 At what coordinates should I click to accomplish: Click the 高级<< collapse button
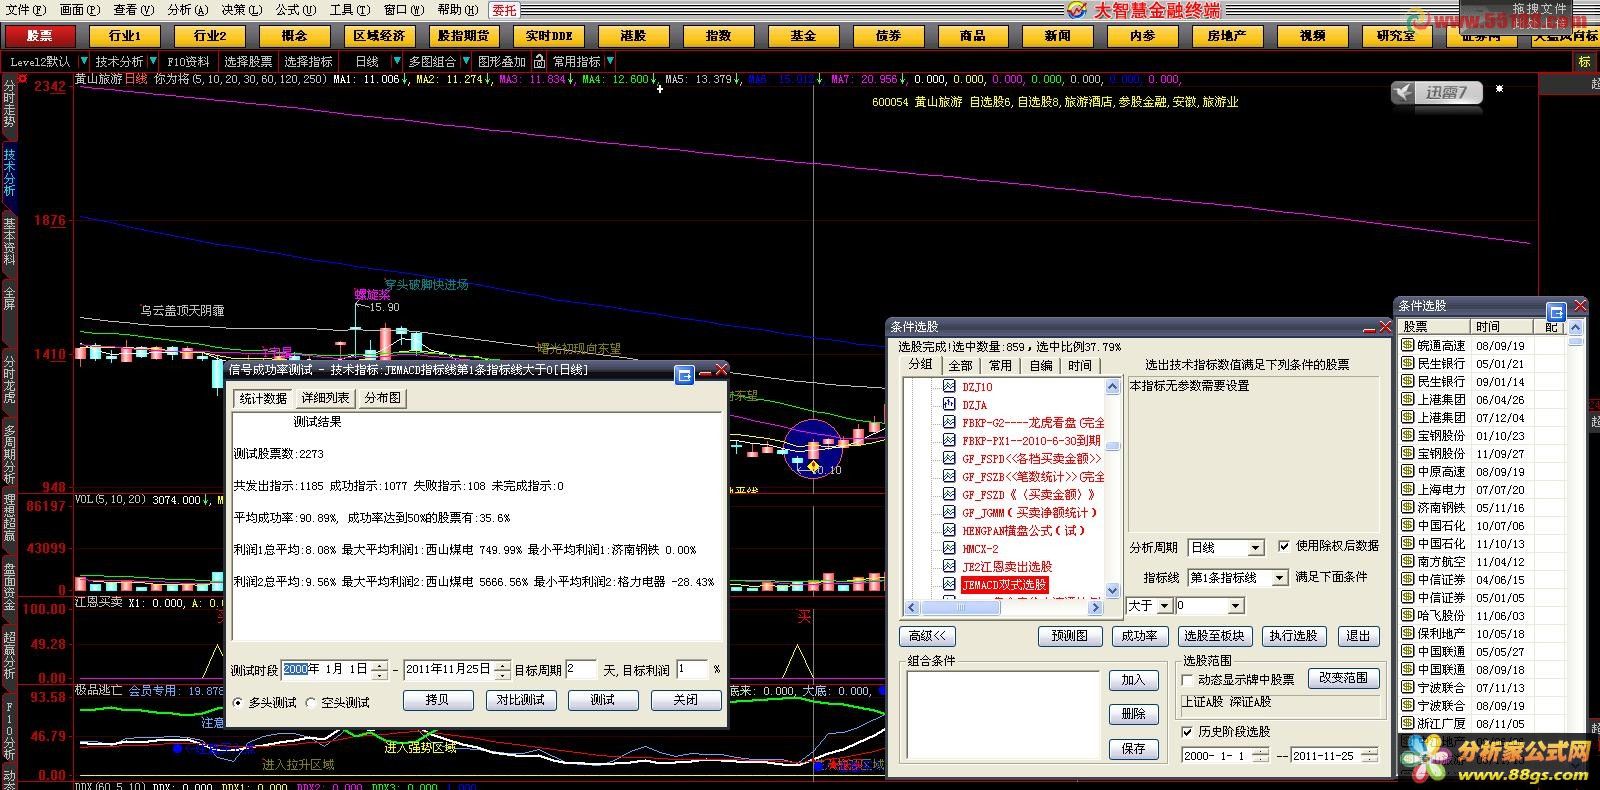(x=927, y=636)
